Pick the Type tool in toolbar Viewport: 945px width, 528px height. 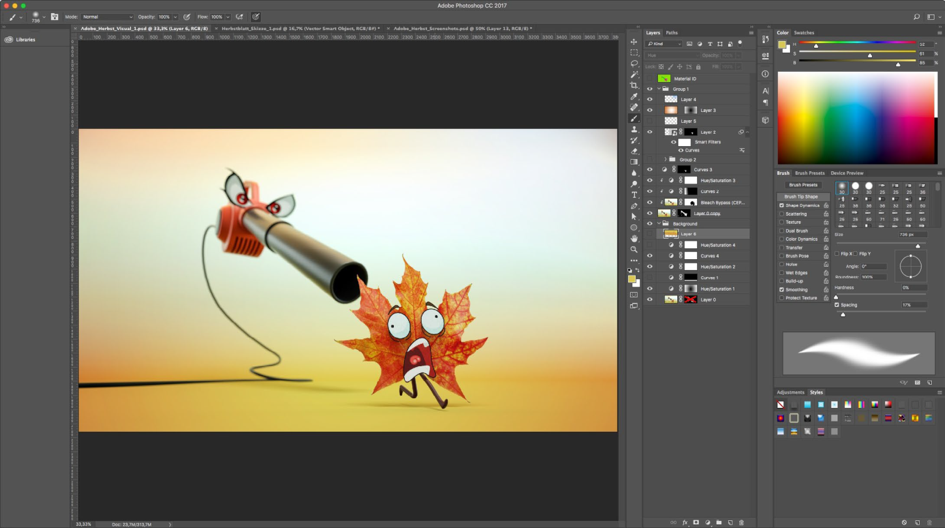634,195
